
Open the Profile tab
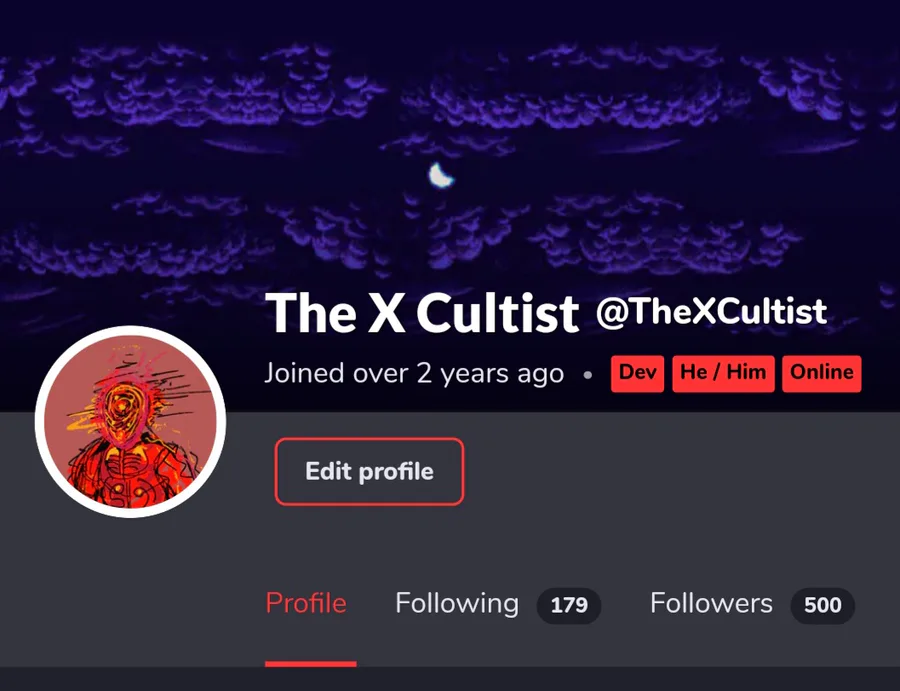tap(306, 603)
